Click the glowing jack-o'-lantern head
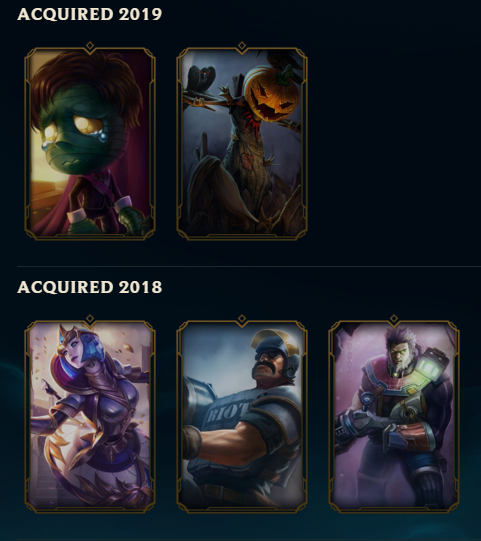Image resolution: width=481 pixels, height=541 pixels. coord(272,94)
